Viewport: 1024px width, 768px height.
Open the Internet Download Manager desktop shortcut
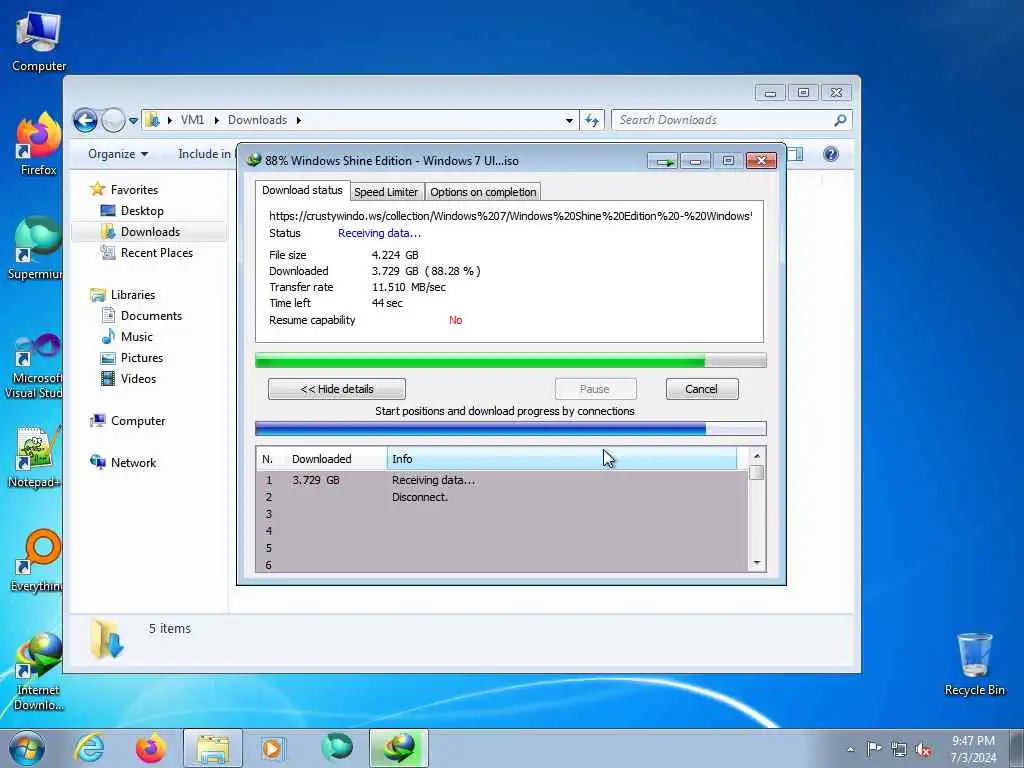[x=39, y=671]
